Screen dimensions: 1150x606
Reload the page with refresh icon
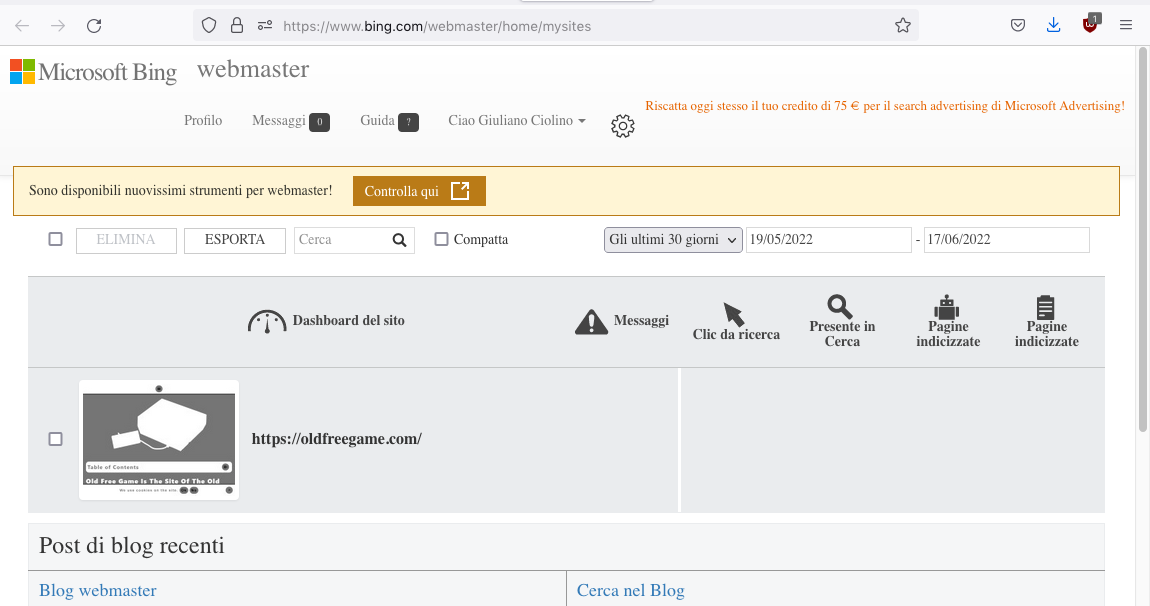click(94, 26)
